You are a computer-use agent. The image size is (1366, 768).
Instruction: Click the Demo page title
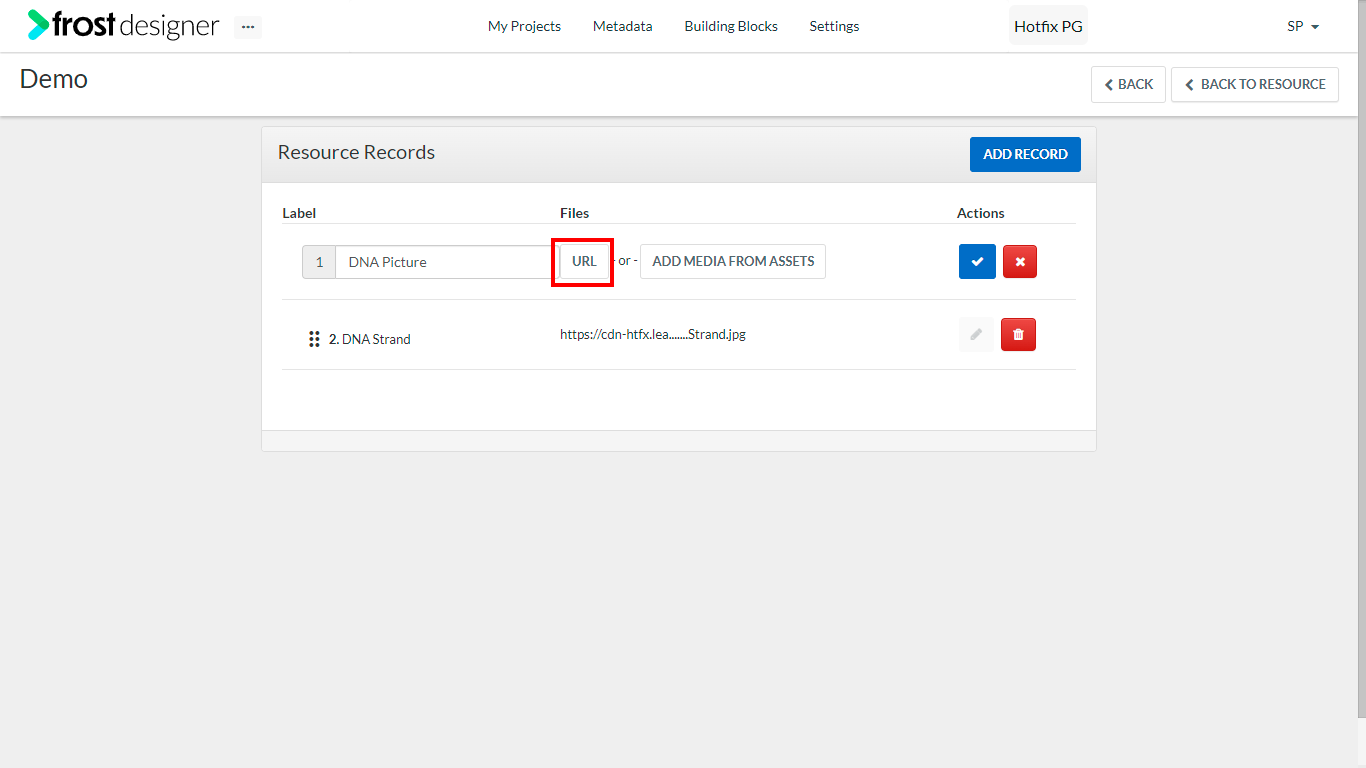tap(54, 79)
